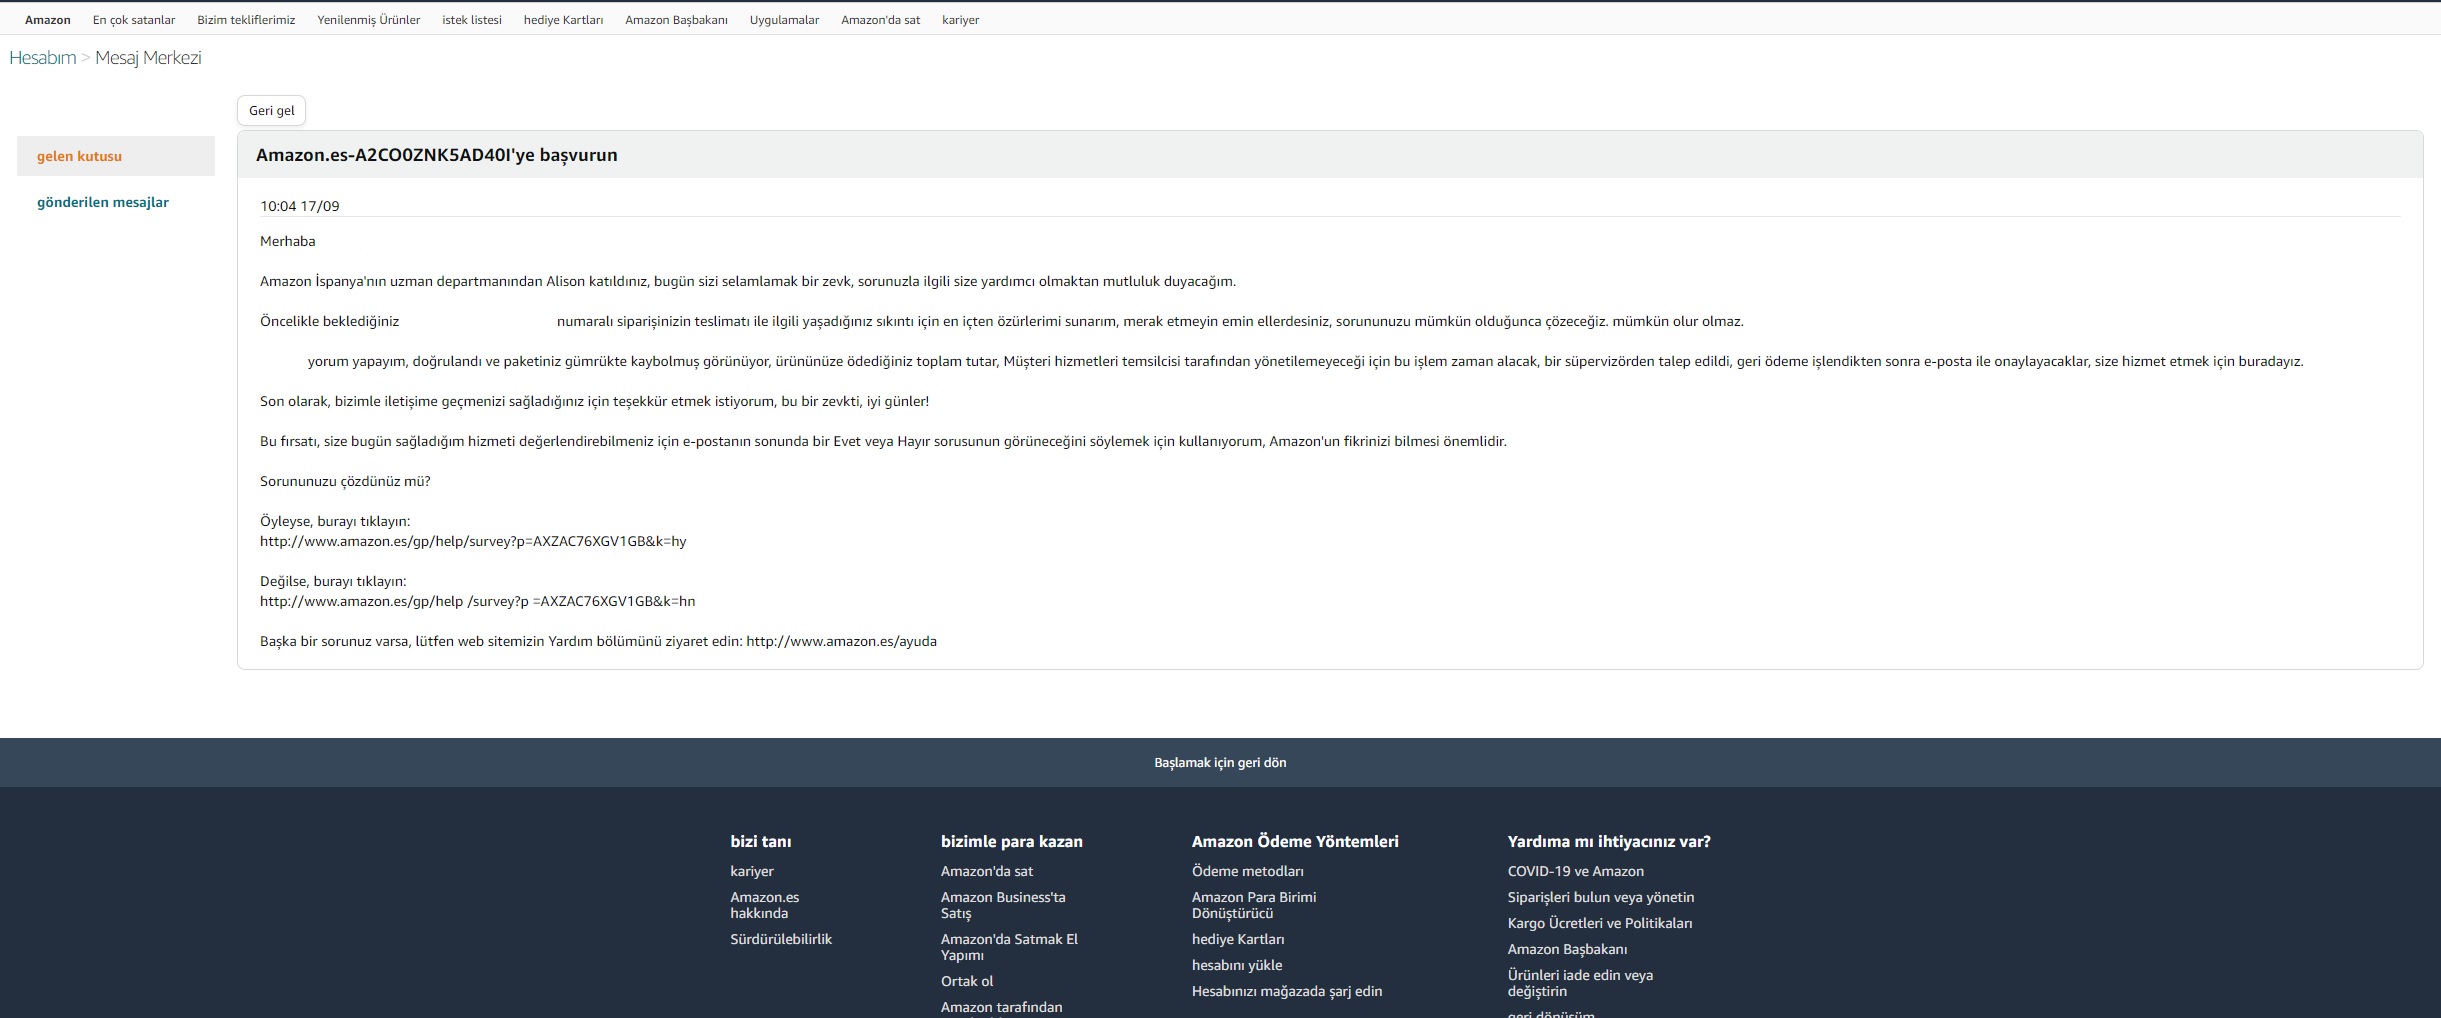Open Uygulamalar in top navigation
The image size is (2441, 1018).
[784, 20]
